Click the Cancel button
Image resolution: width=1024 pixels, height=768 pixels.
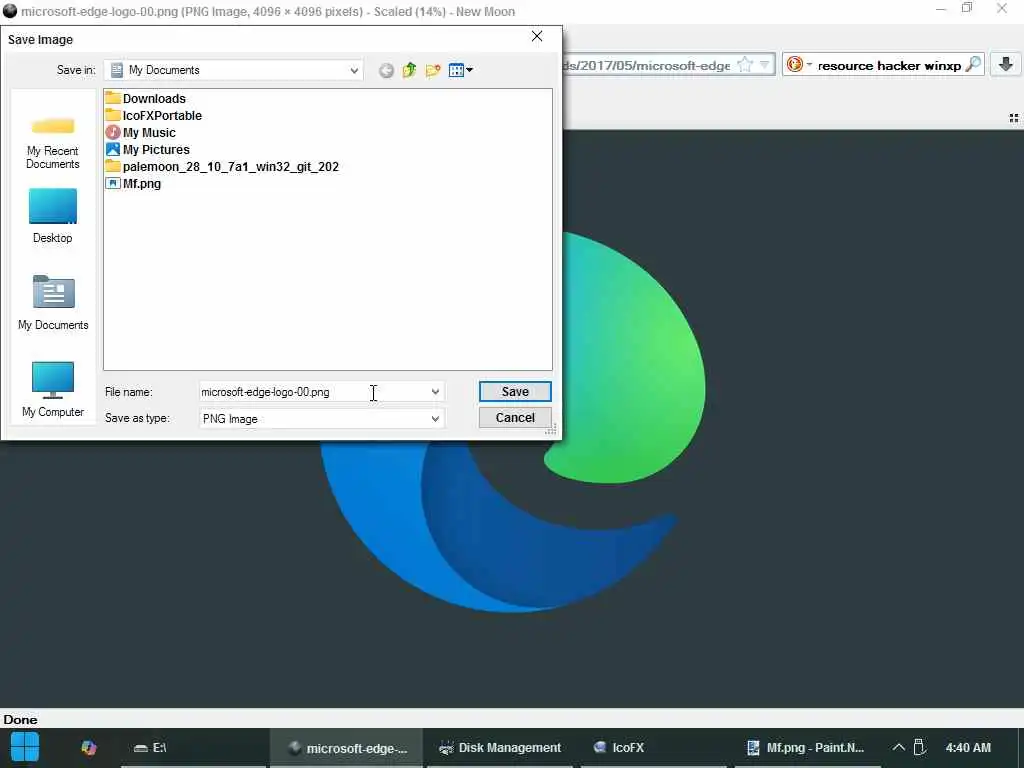click(x=515, y=417)
